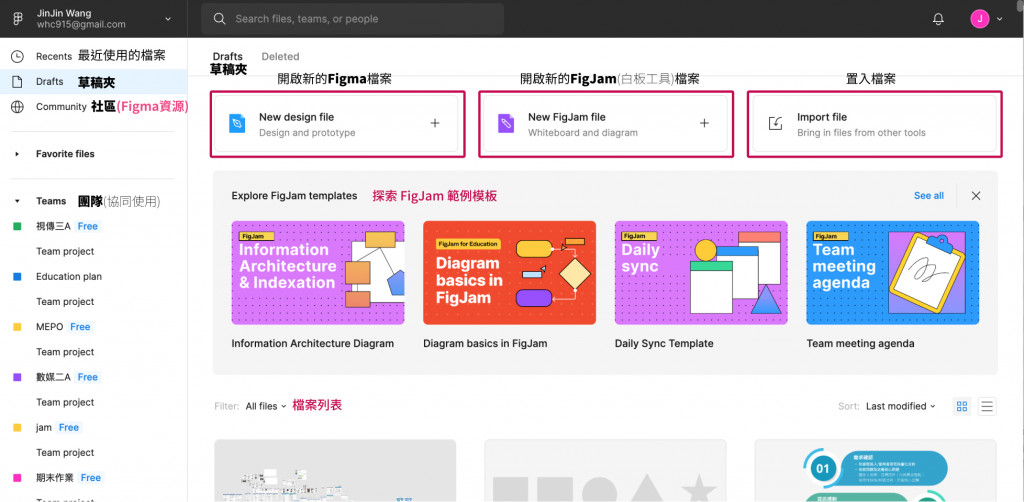This screenshot has width=1024, height=502.
Task: Click the New design file button
Action: [337, 124]
